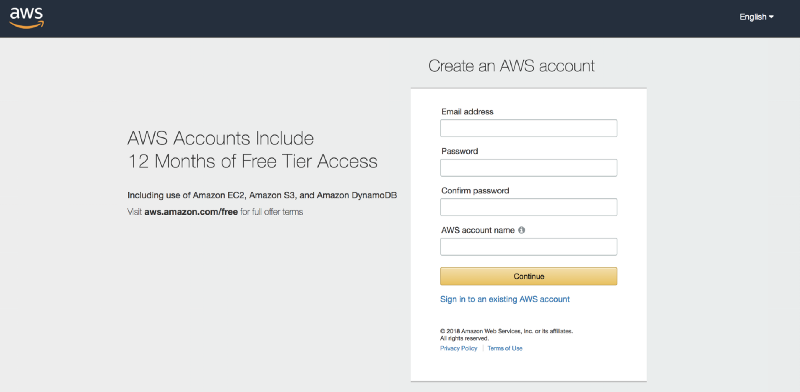Screen dimensions: 800x392
Task: Click the AWS account name label text
Action: pos(478,230)
